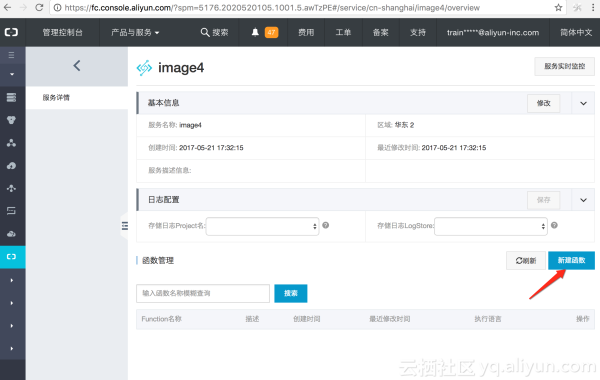Screen dimensions: 600x380
Task: Open the train*****@aliyun-inc.com account menu
Action: click(x=493, y=33)
